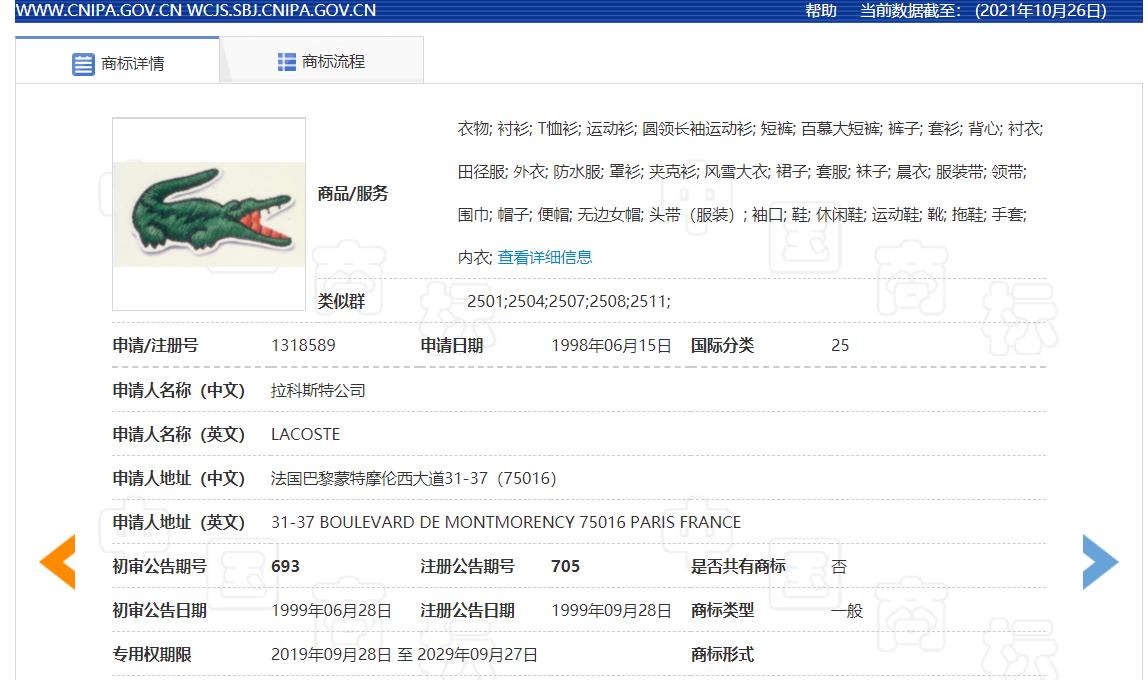1148x680 pixels.
Task: Advance to next trademark via right arrow
Action: (x=1098, y=563)
